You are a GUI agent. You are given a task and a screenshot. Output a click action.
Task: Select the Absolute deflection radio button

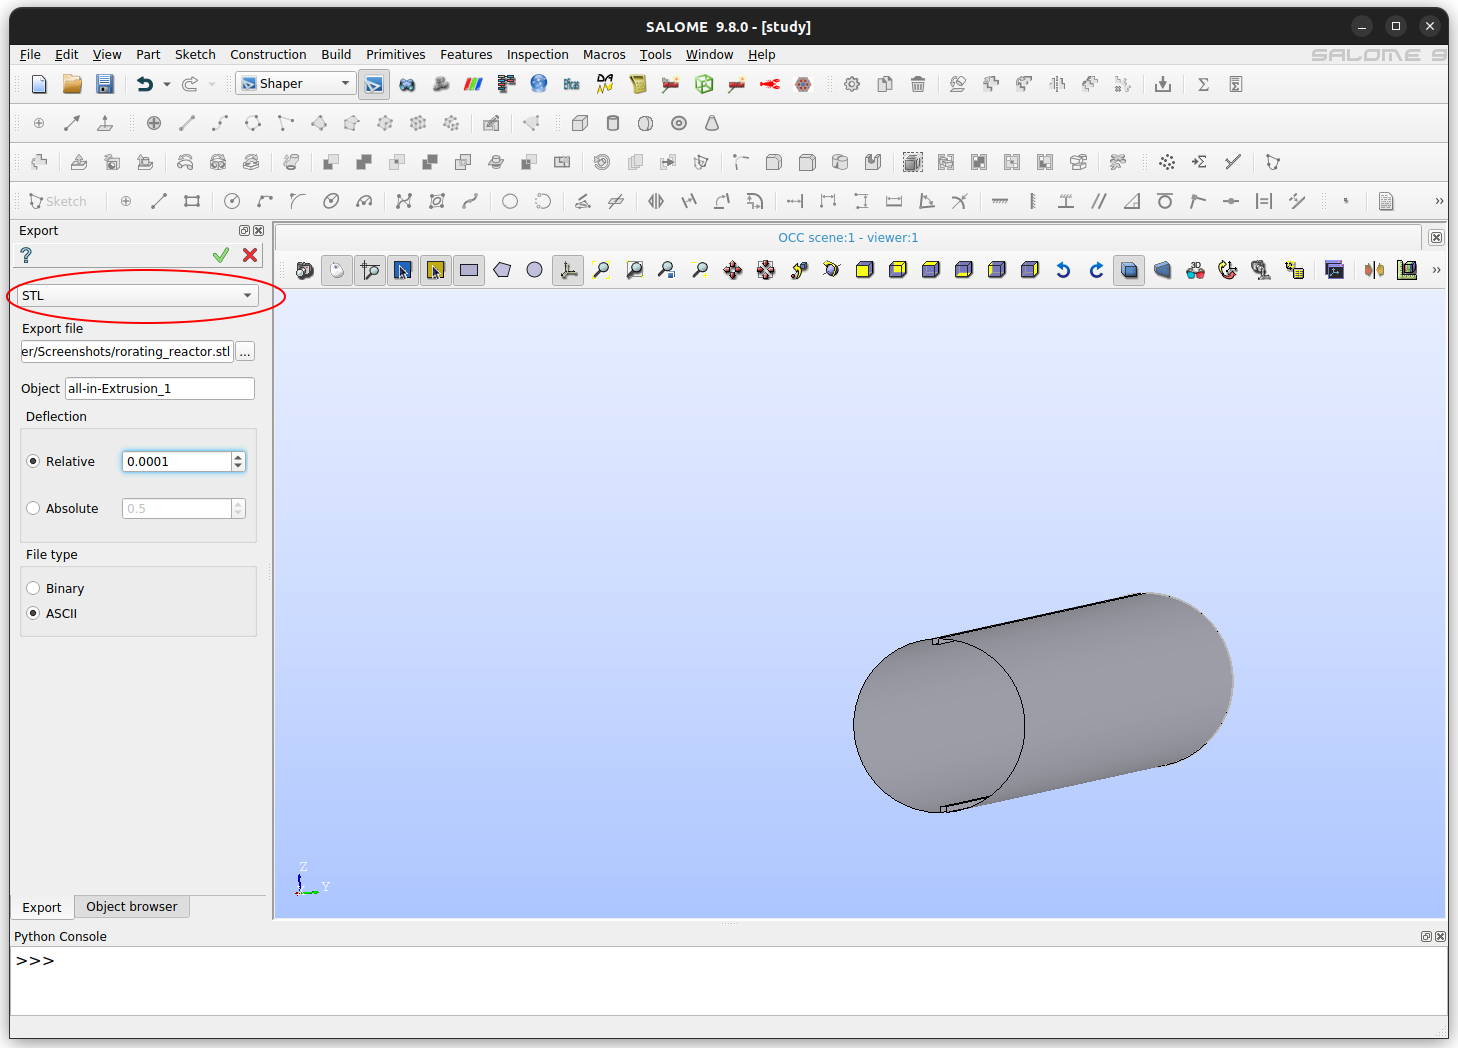33,508
